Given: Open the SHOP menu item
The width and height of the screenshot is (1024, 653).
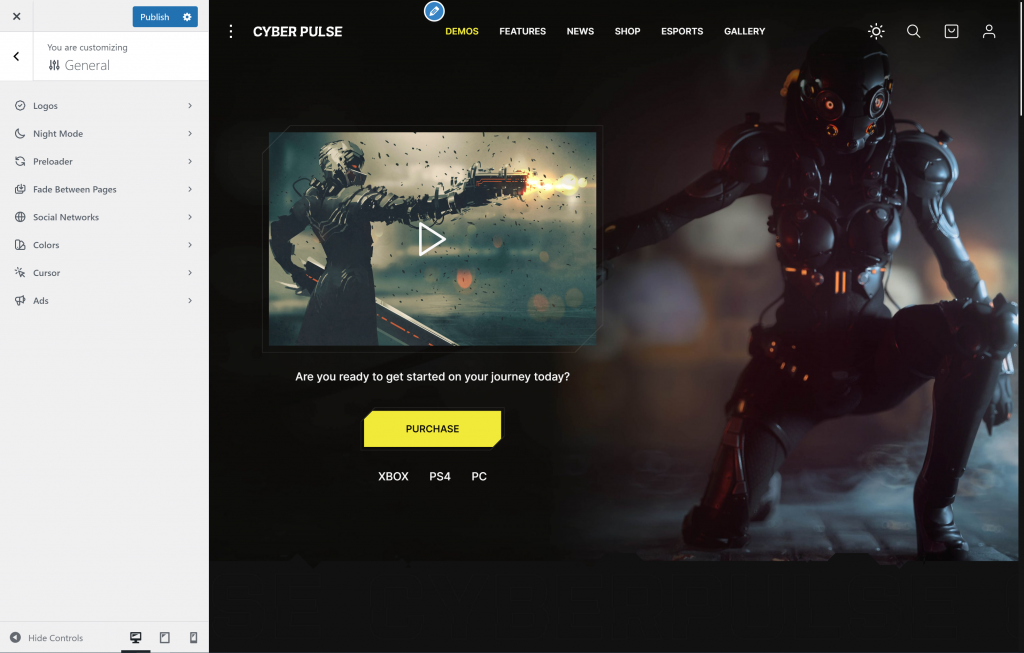Looking at the screenshot, I should tap(627, 31).
